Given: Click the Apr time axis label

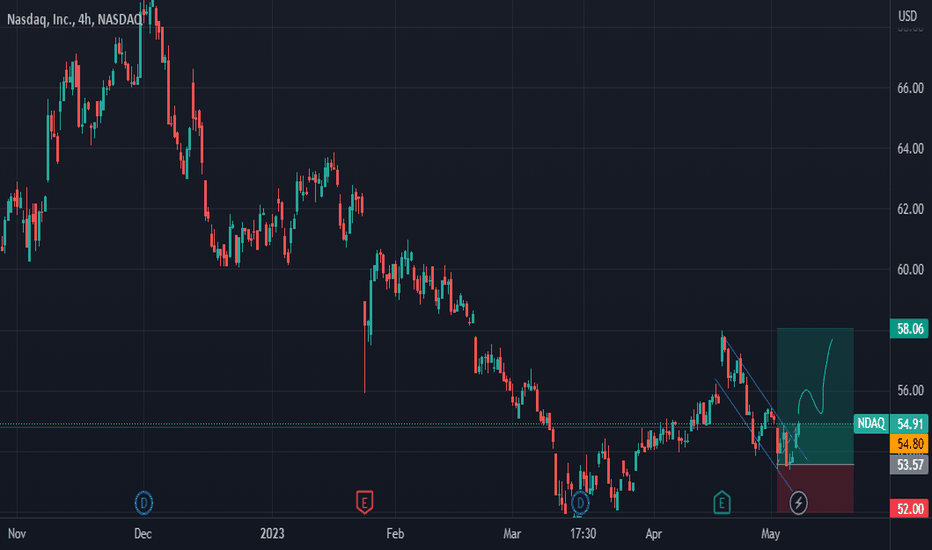Looking at the screenshot, I should click(653, 534).
